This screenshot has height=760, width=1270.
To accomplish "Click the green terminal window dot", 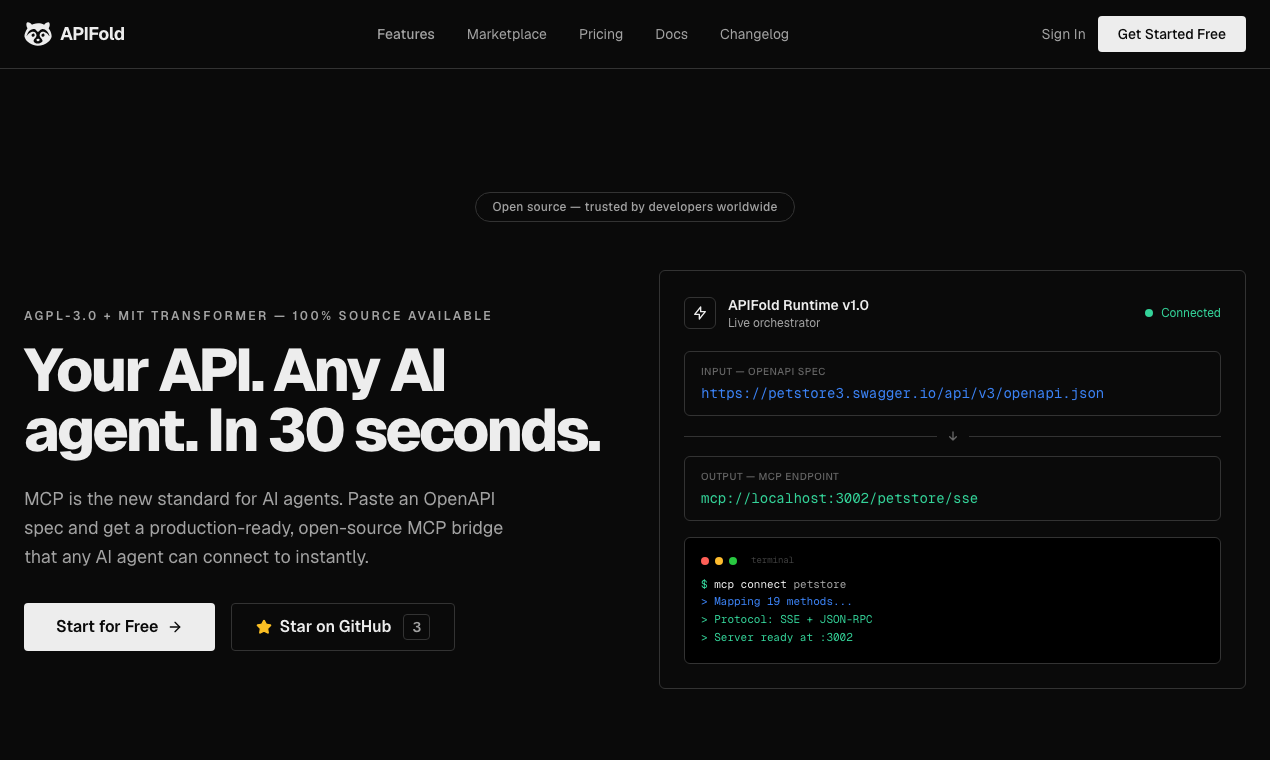I will [x=733, y=561].
